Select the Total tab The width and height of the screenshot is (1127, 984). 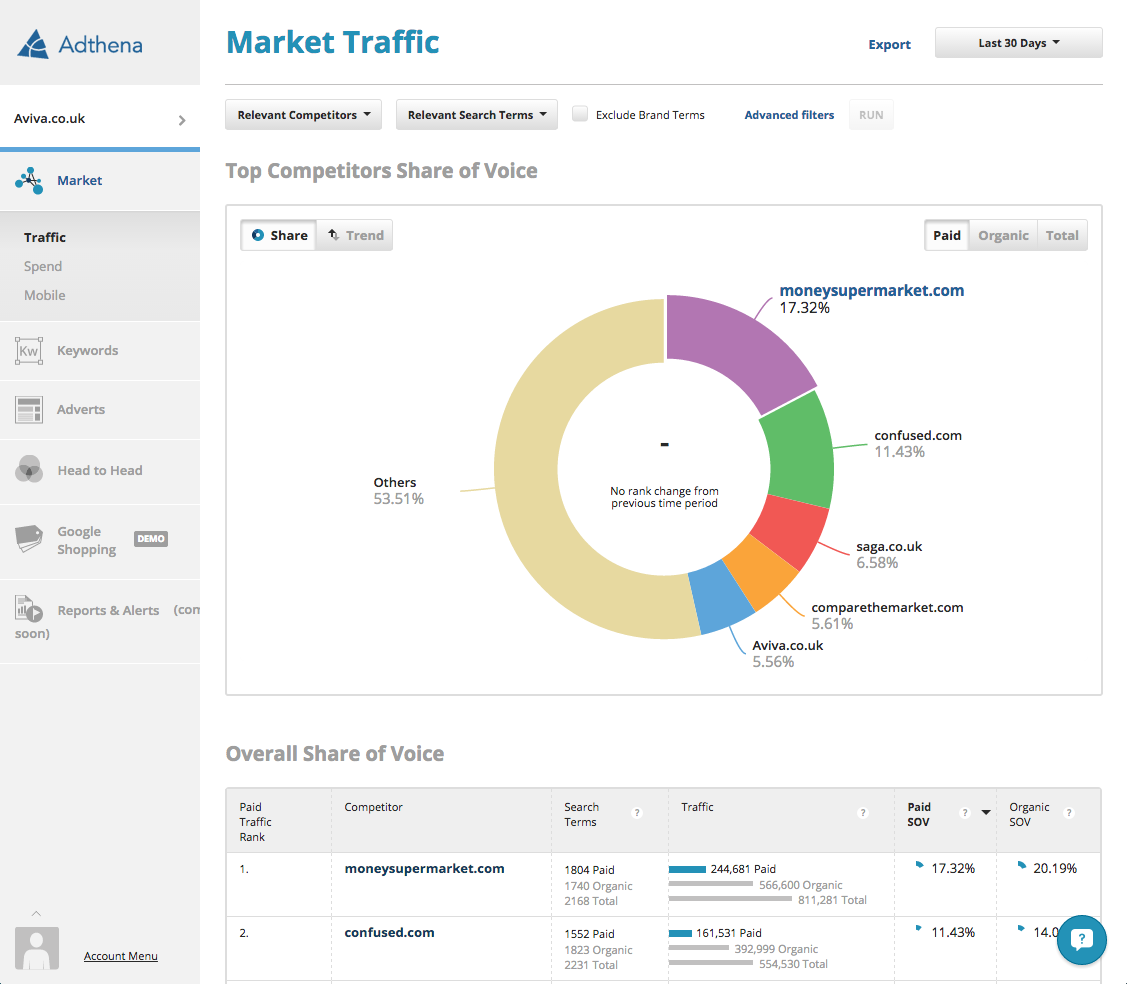pos(1062,235)
